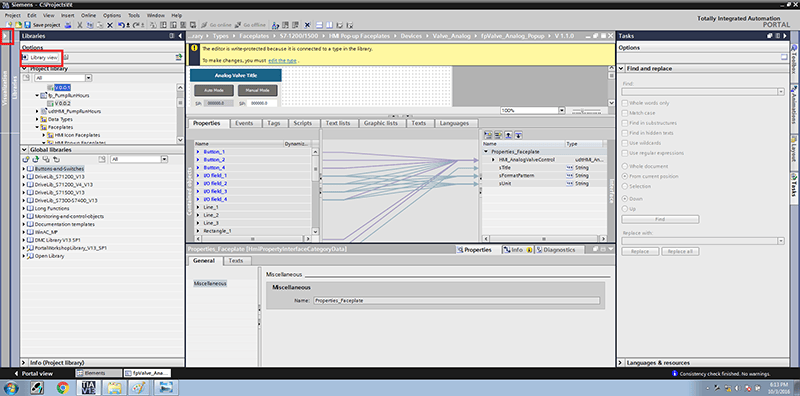Expand the Button_1 contained object
The height and width of the screenshot is (396, 800).
pyautogui.click(x=198, y=152)
